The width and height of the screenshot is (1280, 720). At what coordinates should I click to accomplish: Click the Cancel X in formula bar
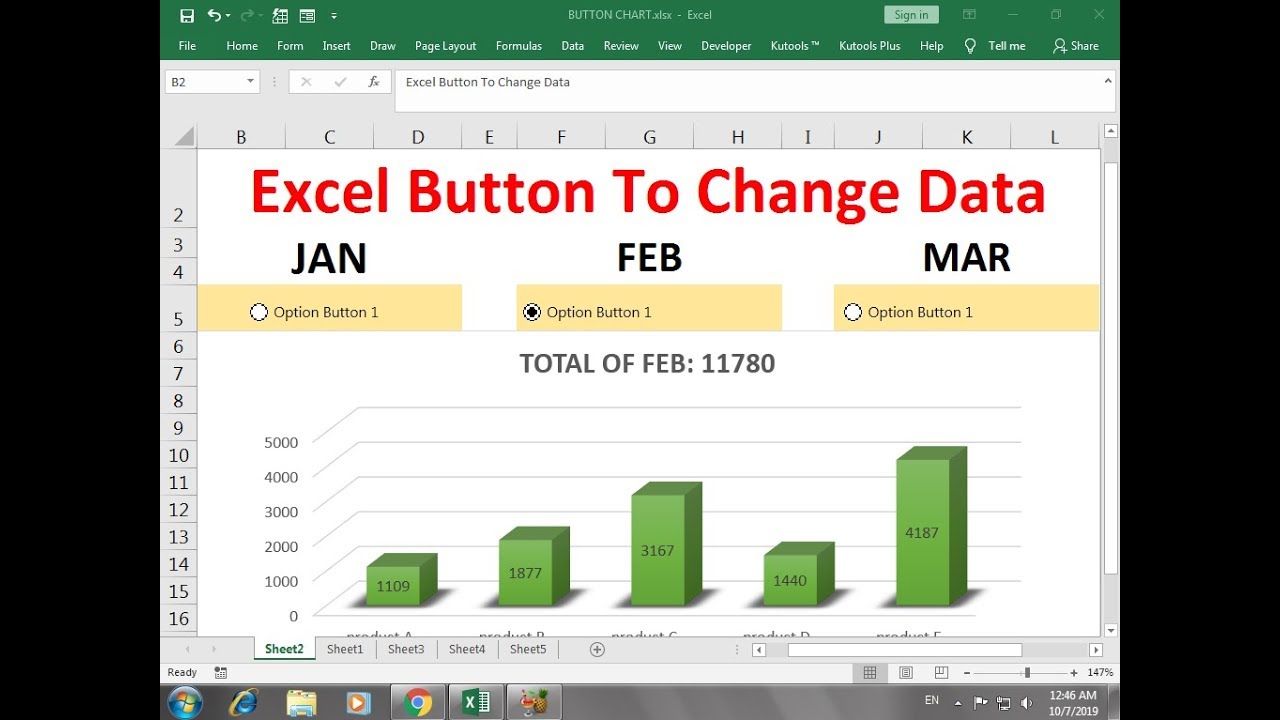coord(306,82)
